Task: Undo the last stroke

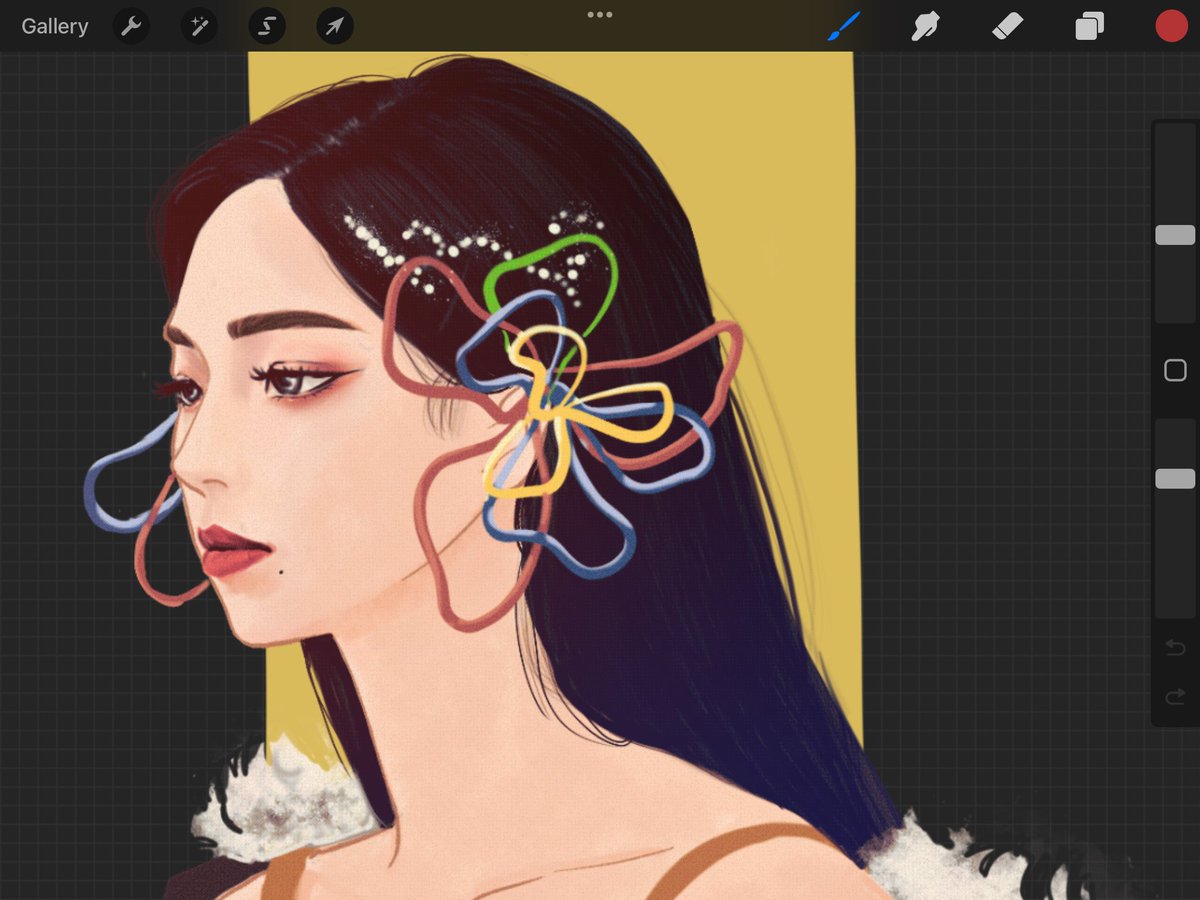Action: (x=1175, y=649)
